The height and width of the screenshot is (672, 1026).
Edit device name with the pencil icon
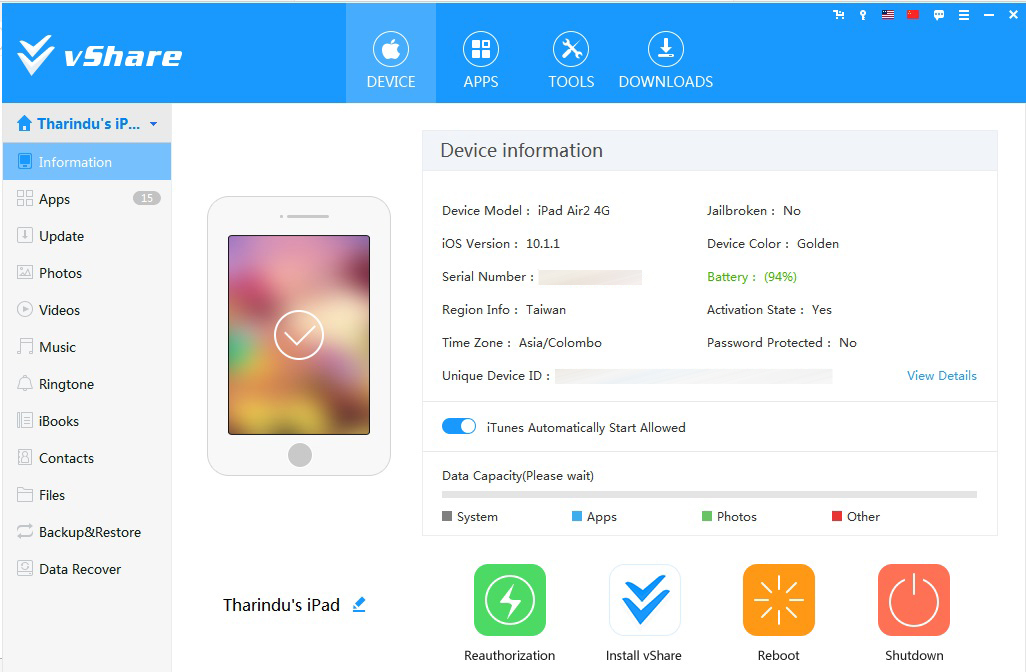359,604
